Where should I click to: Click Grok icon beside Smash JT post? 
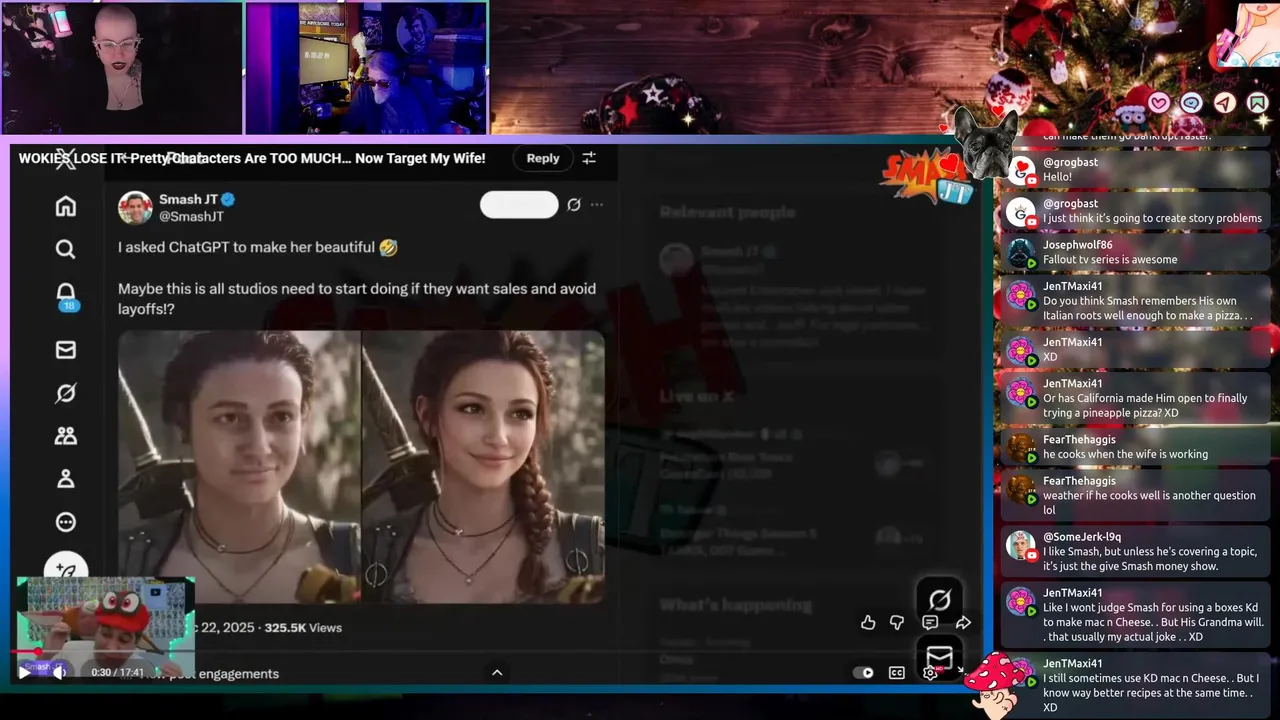pos(574,205)
